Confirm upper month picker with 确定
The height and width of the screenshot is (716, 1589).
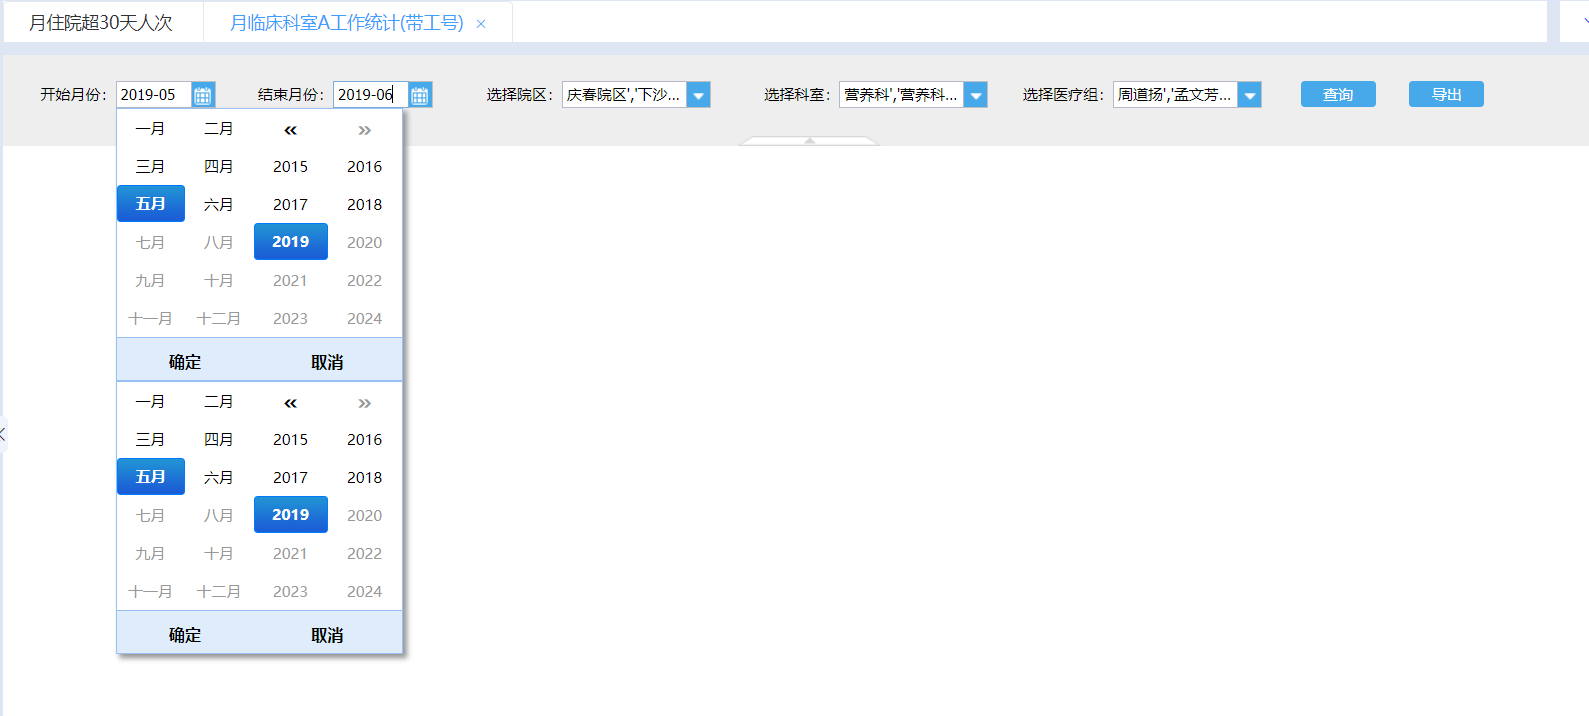pos(185,362)
